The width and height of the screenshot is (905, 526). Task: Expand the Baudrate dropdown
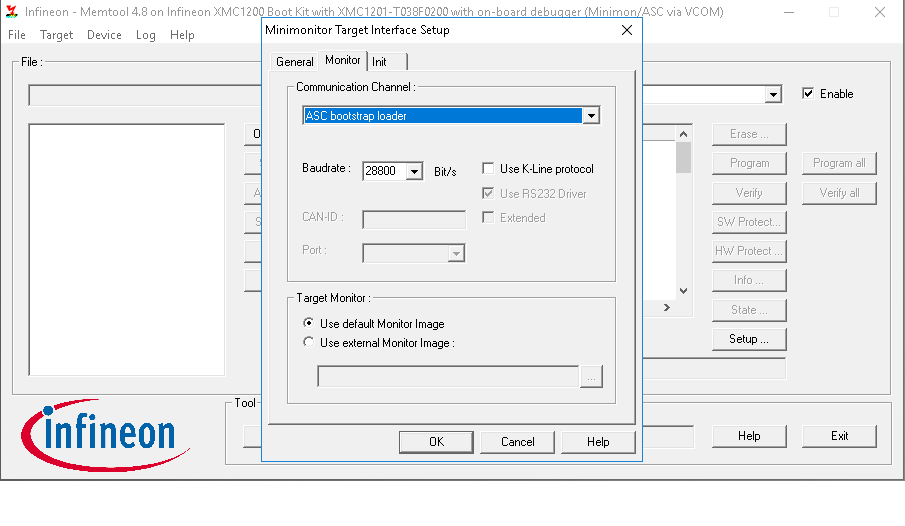point(414,171)
